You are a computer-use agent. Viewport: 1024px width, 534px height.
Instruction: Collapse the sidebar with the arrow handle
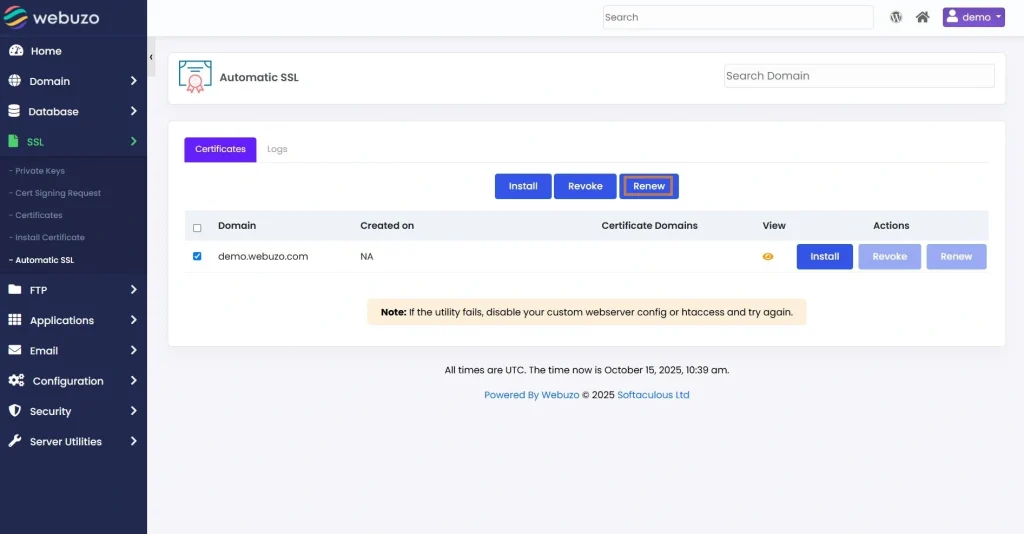(151, 57)
